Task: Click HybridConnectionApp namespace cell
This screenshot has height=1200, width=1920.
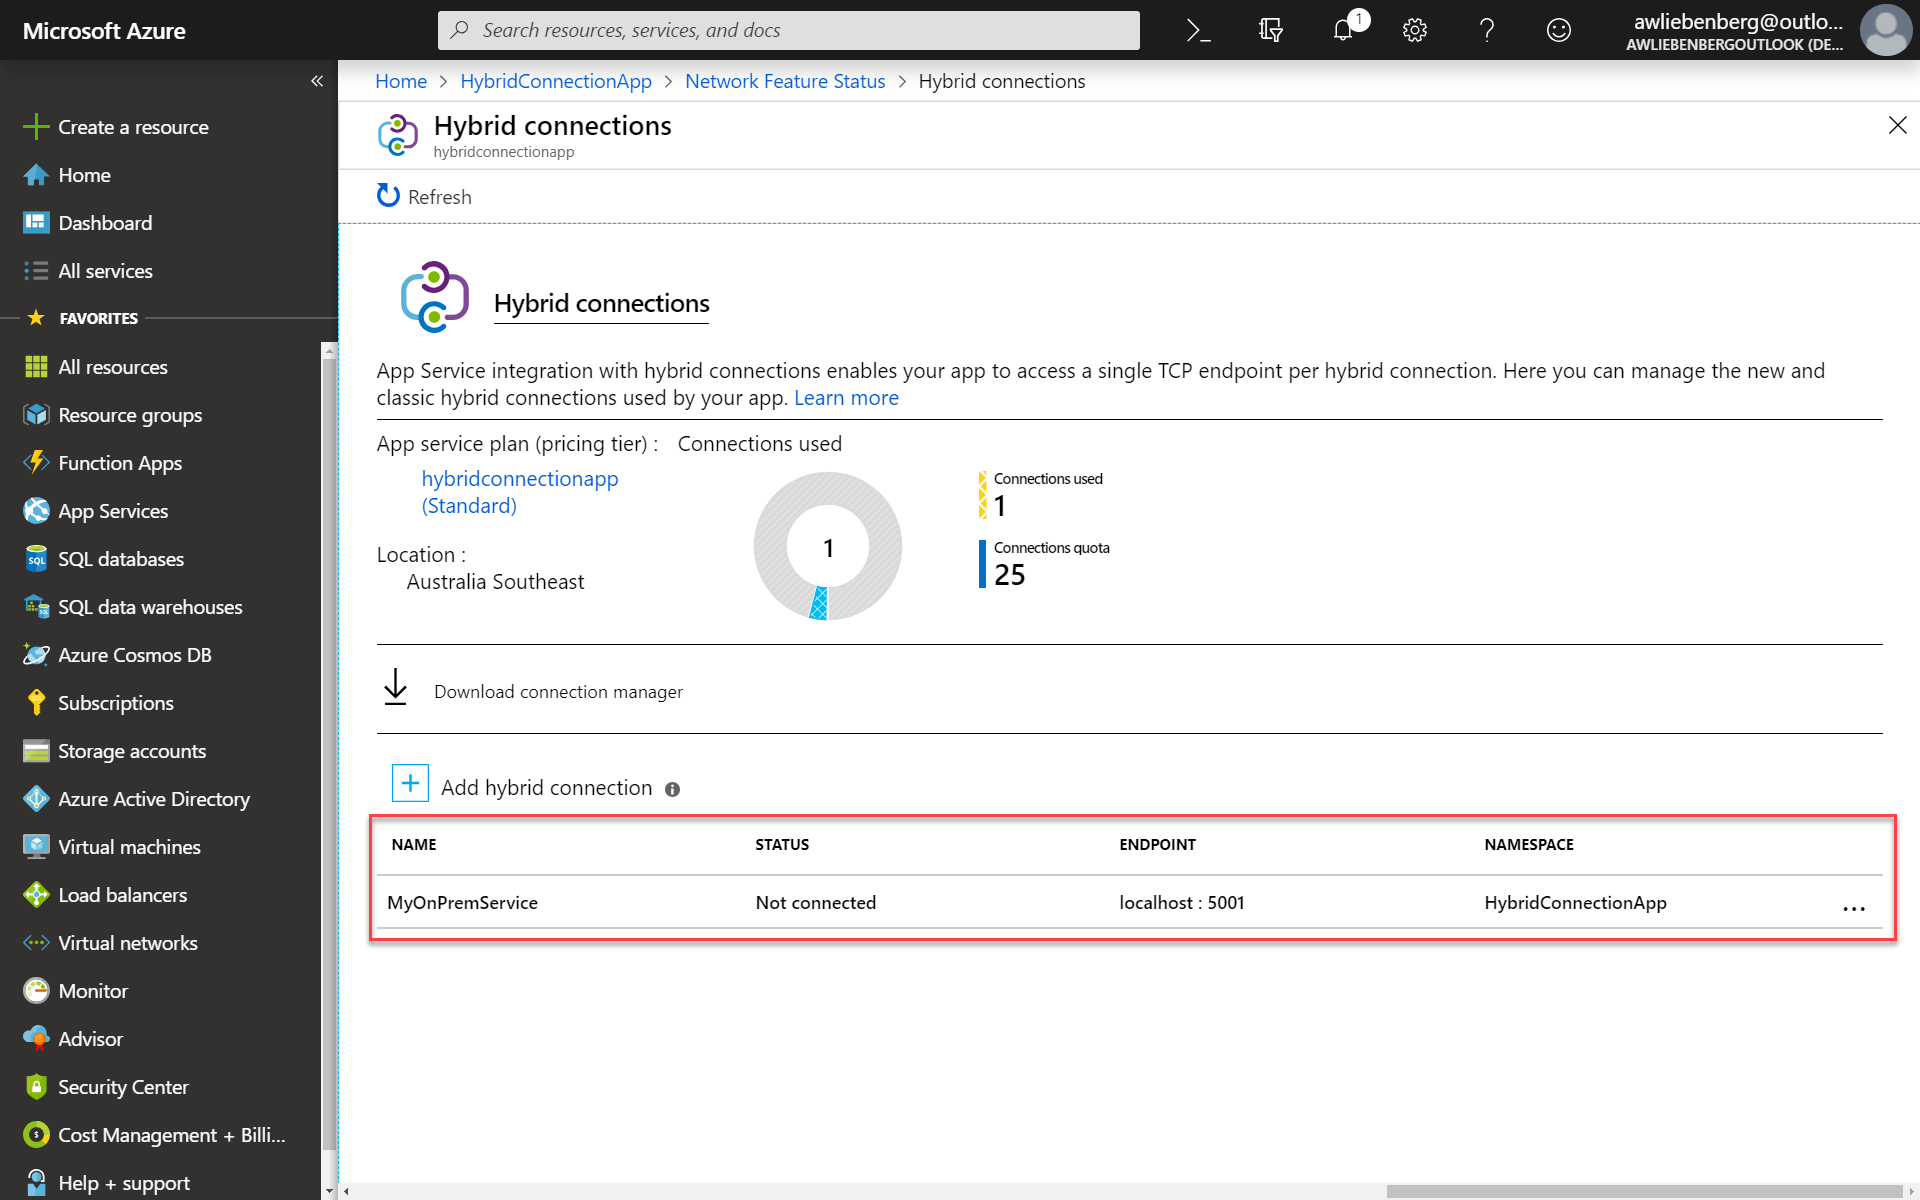Action: pos(1575,903)
